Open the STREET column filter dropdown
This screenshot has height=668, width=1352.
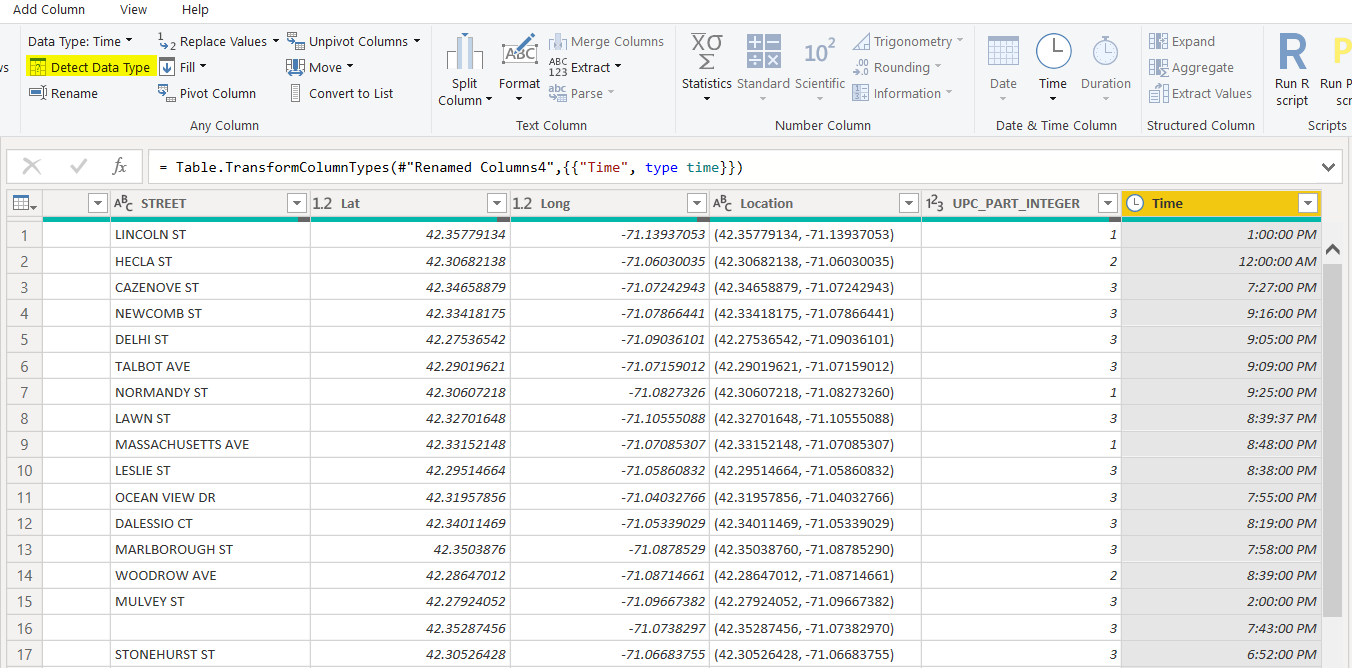point(296,203)
